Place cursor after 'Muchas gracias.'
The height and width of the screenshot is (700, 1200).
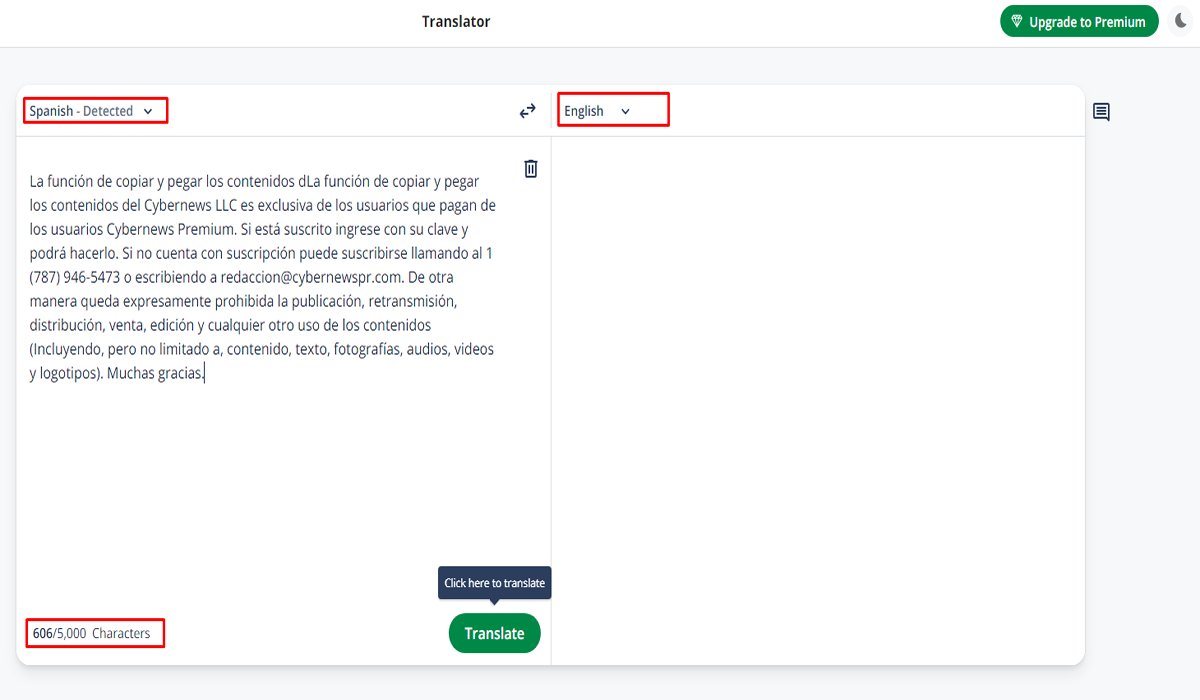(205, 373)
